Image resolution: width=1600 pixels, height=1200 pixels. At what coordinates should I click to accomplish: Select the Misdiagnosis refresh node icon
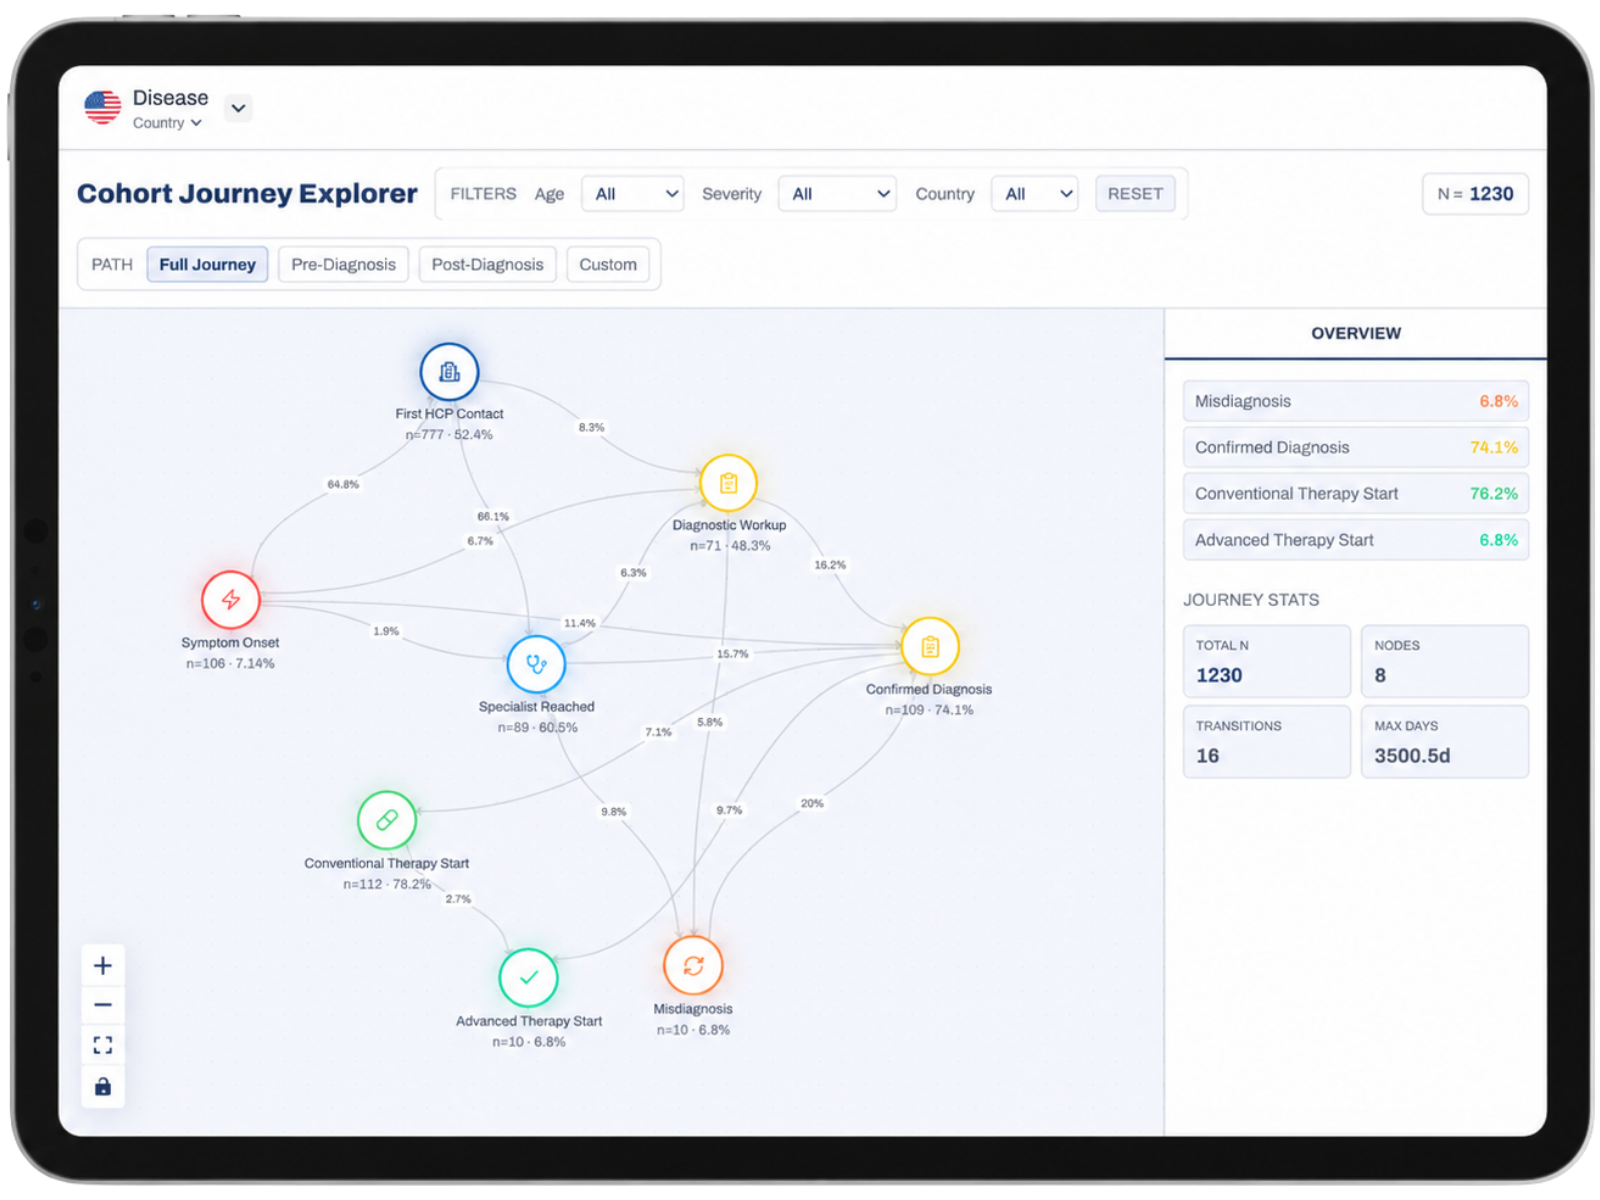[x=693, y=965]
